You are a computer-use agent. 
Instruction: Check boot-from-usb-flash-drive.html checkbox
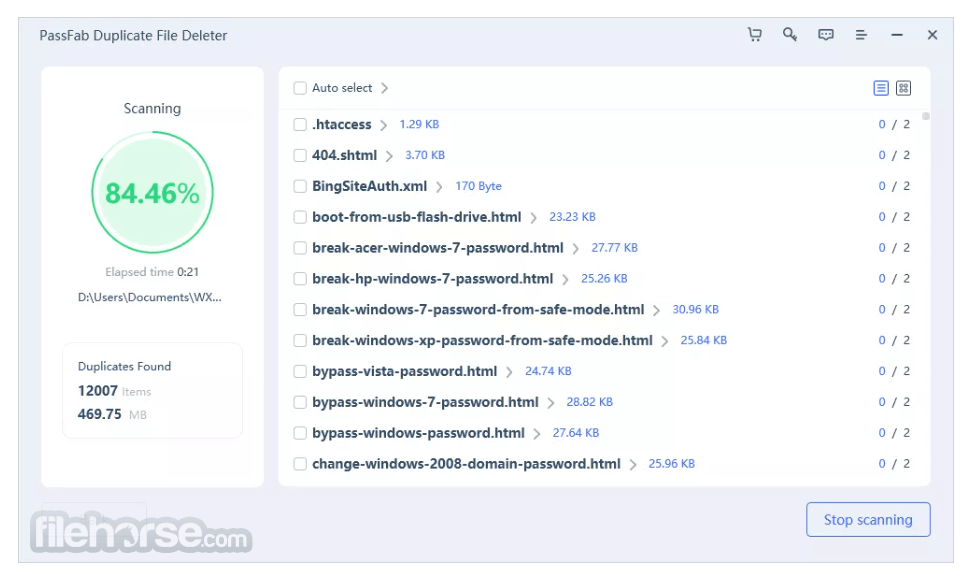click(300, 217)
